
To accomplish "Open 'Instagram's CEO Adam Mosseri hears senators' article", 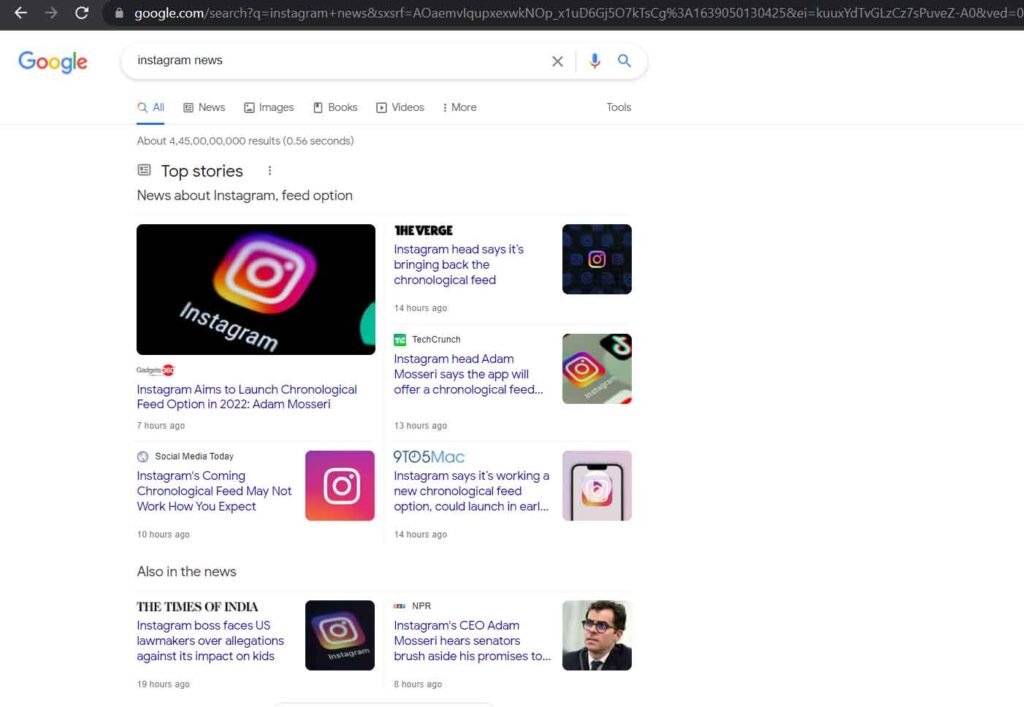I will tap(472, 640).
